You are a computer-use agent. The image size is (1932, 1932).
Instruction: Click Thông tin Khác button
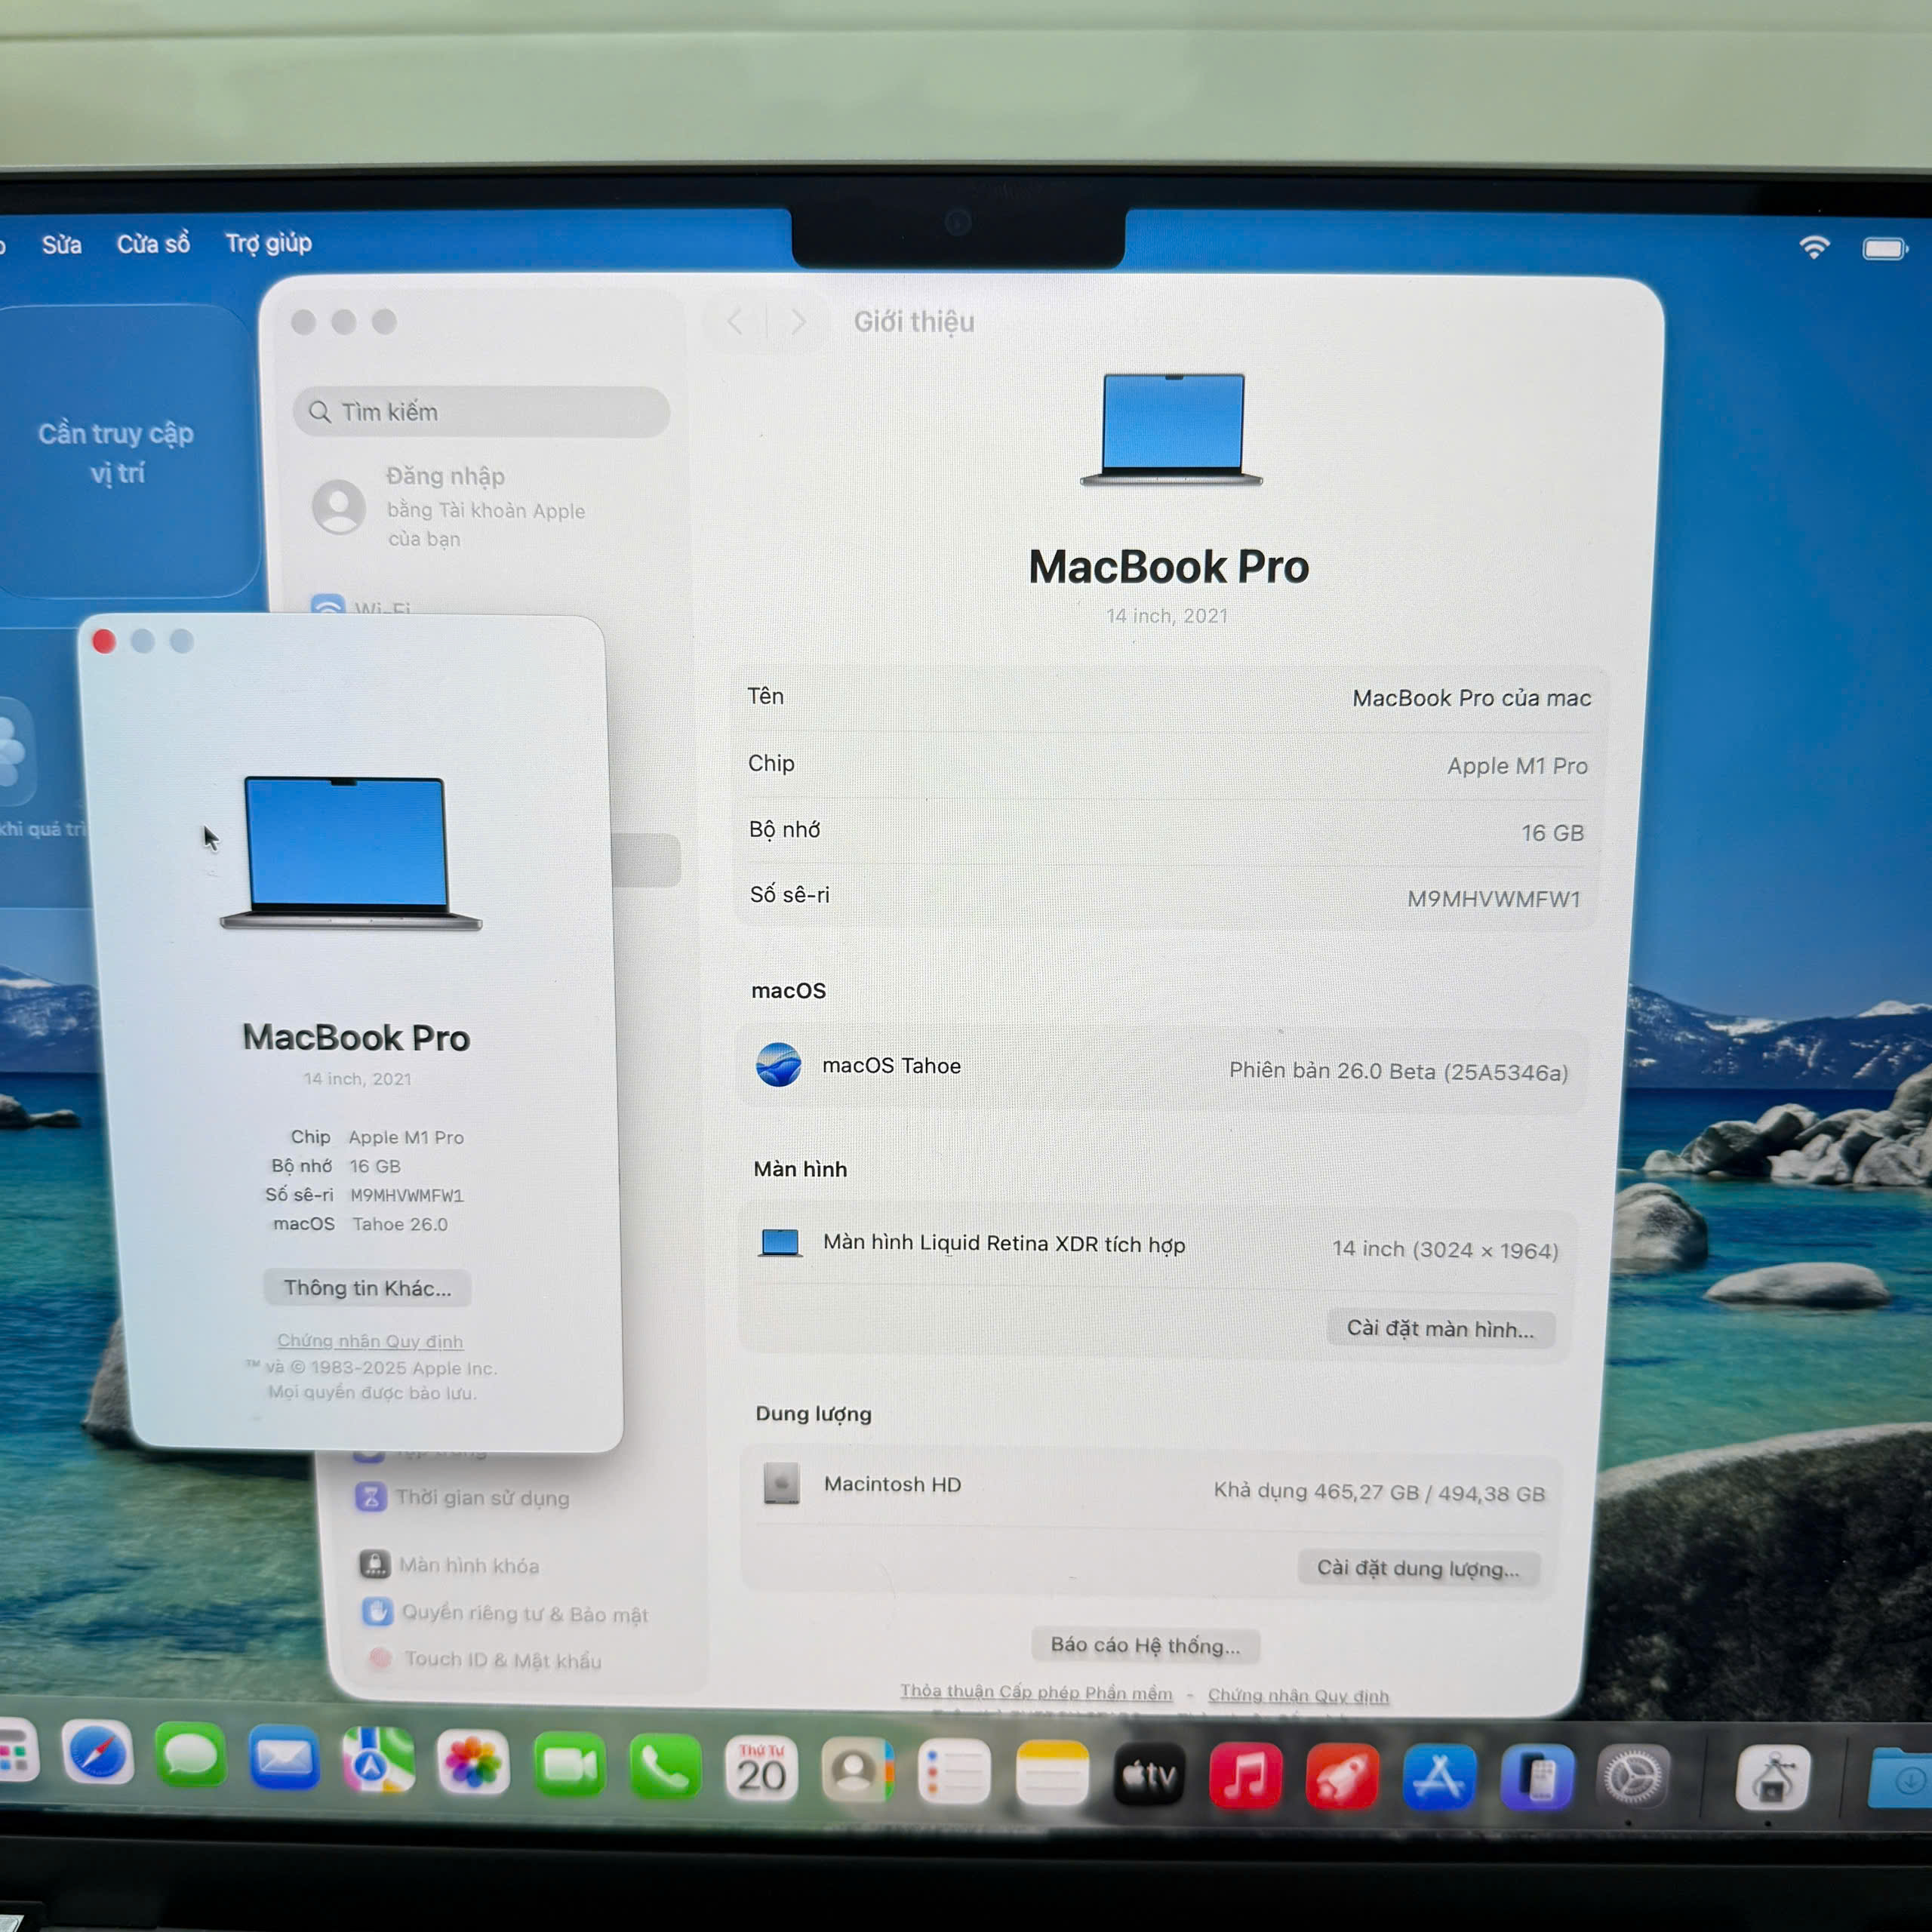point(367,1288)
